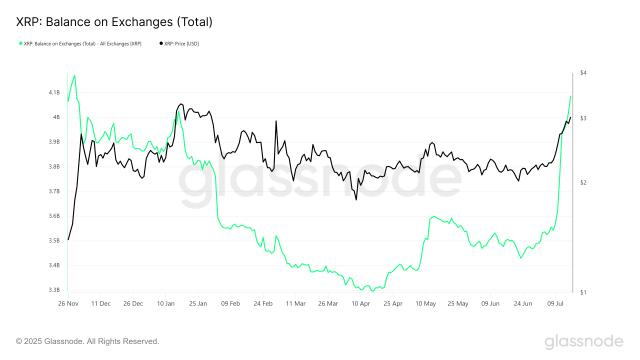Select the 3.3B balance axis label
Screen dimensions: 640x360
(54, 290)
